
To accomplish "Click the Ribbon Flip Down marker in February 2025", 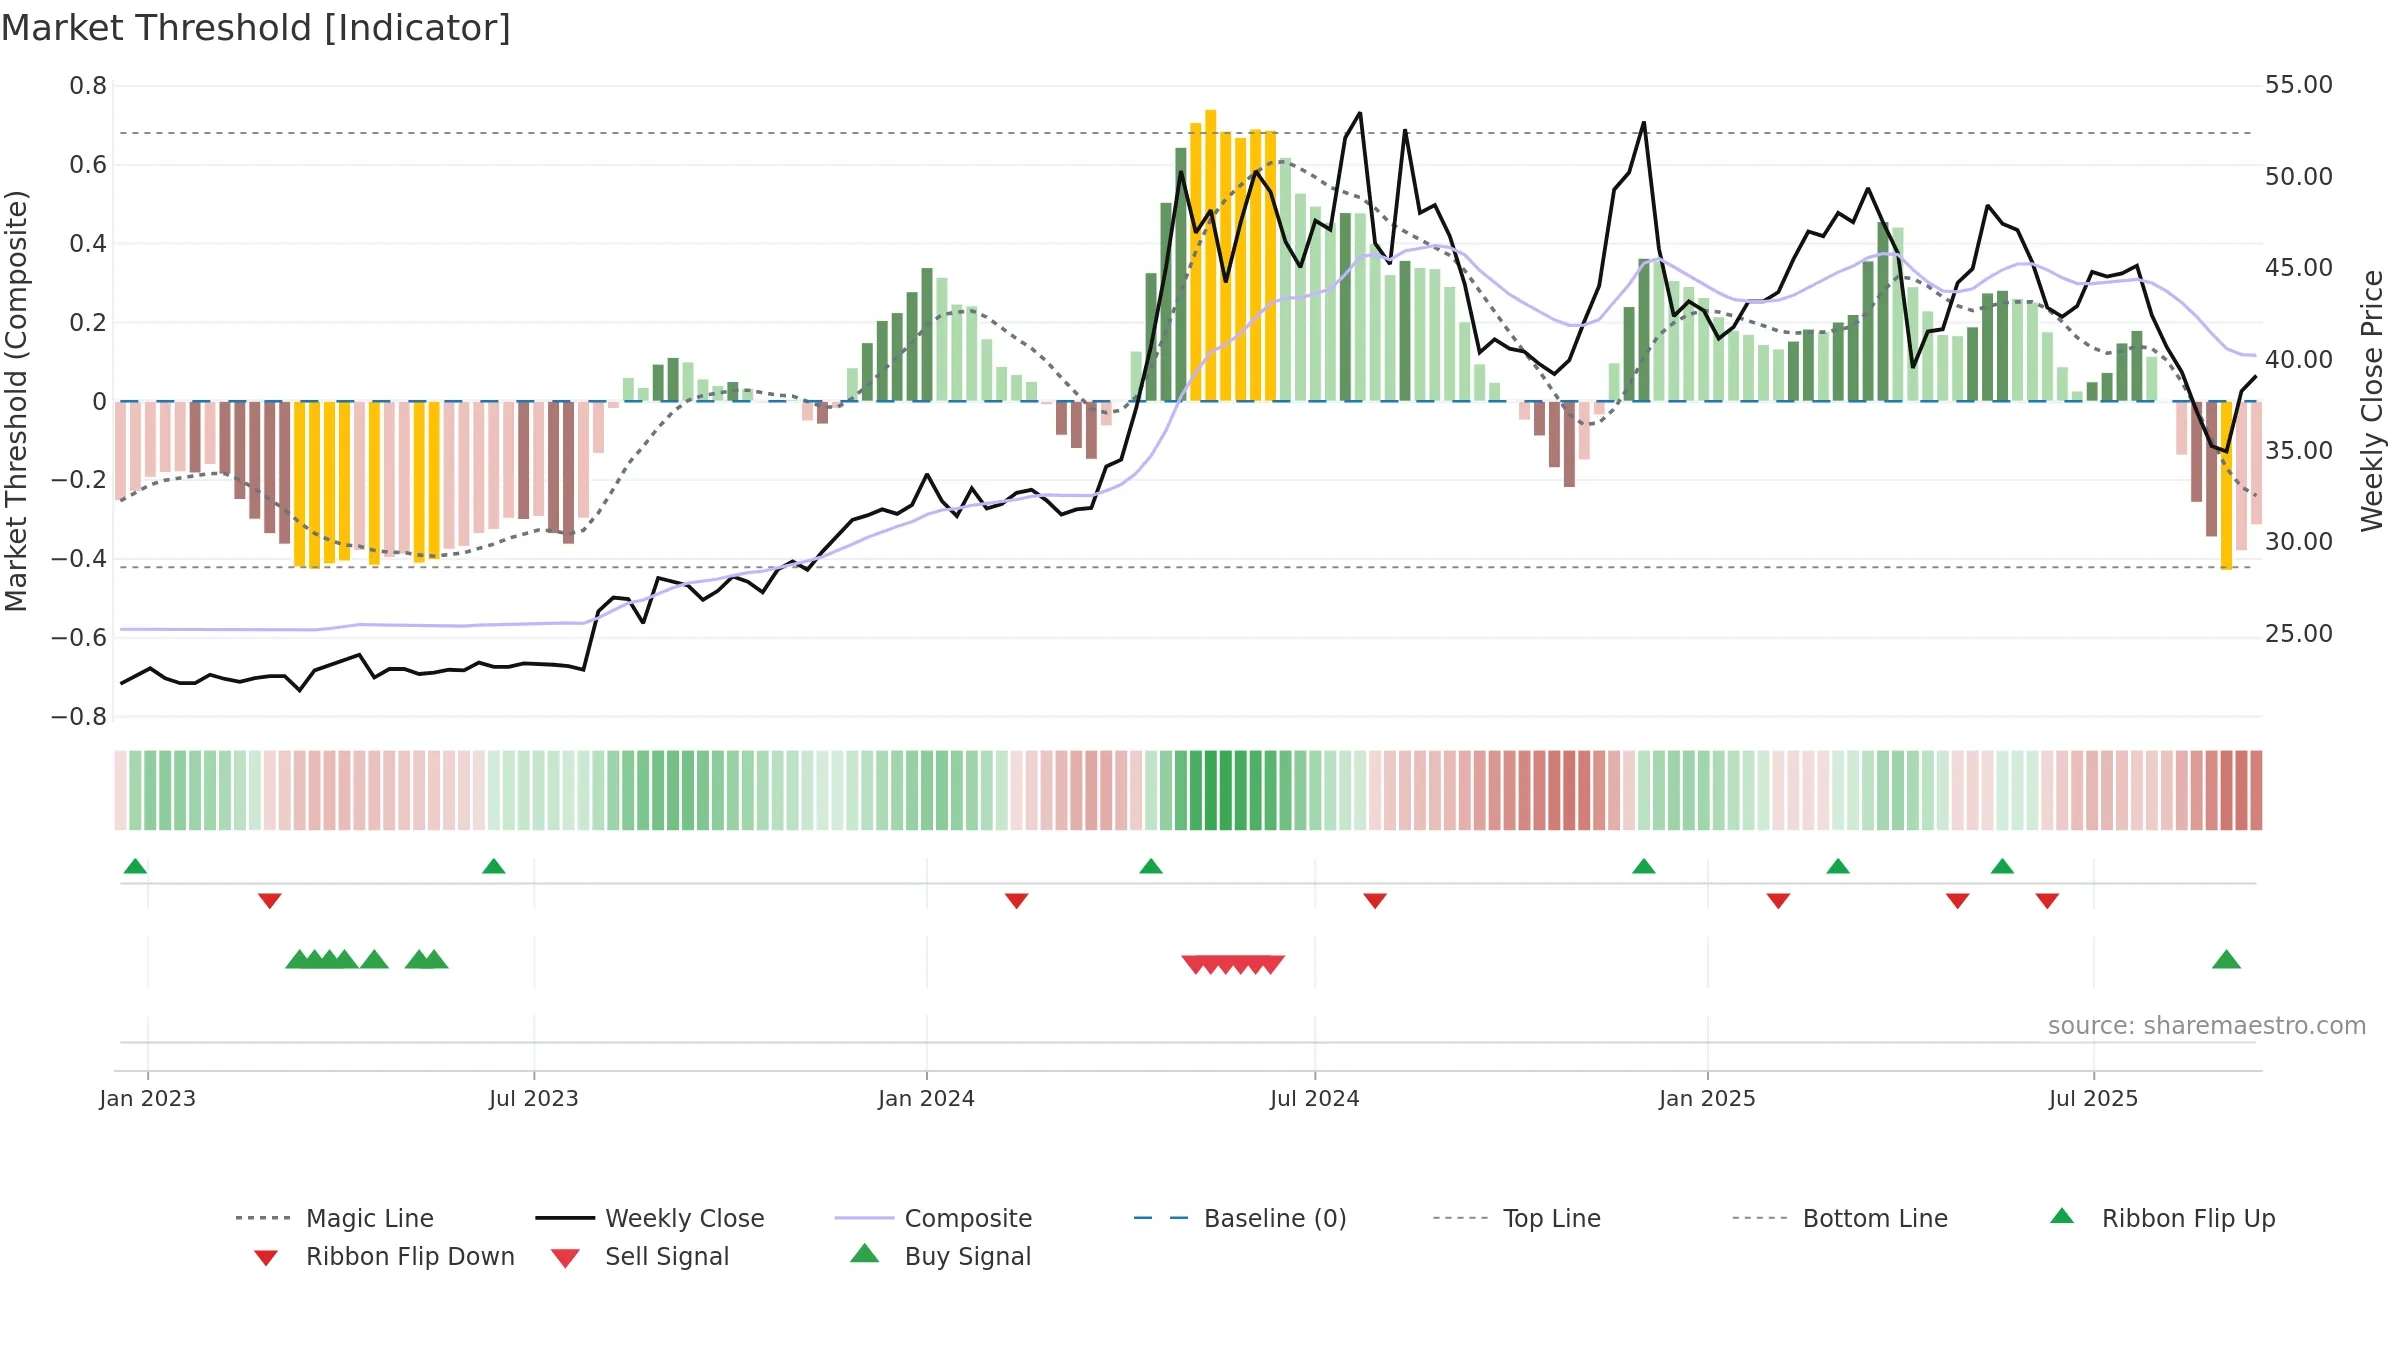I will point(1778,901).
